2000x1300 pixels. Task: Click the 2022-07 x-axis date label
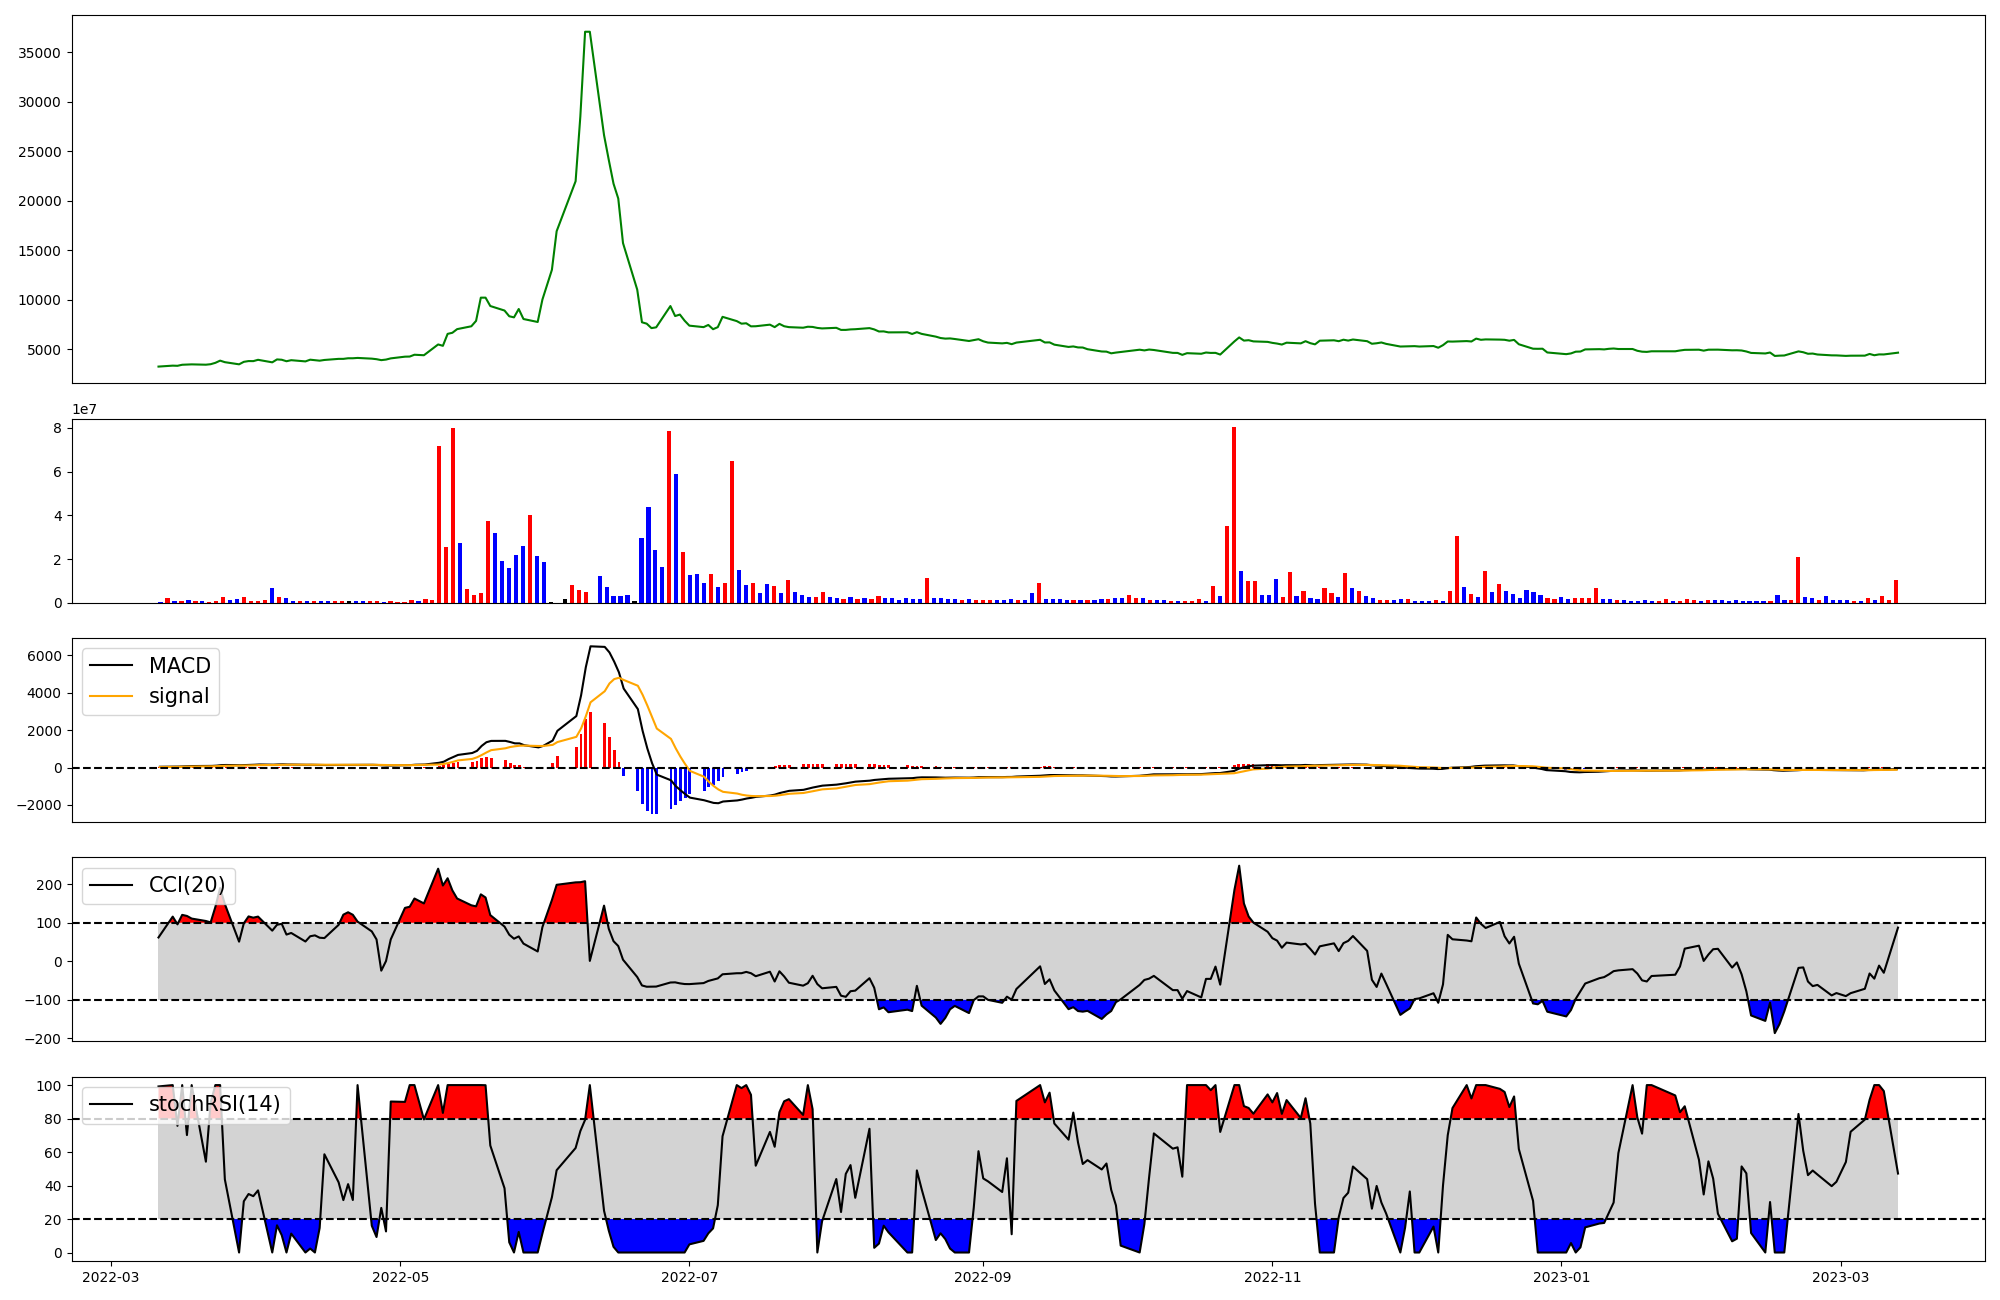click(690, 1277)
